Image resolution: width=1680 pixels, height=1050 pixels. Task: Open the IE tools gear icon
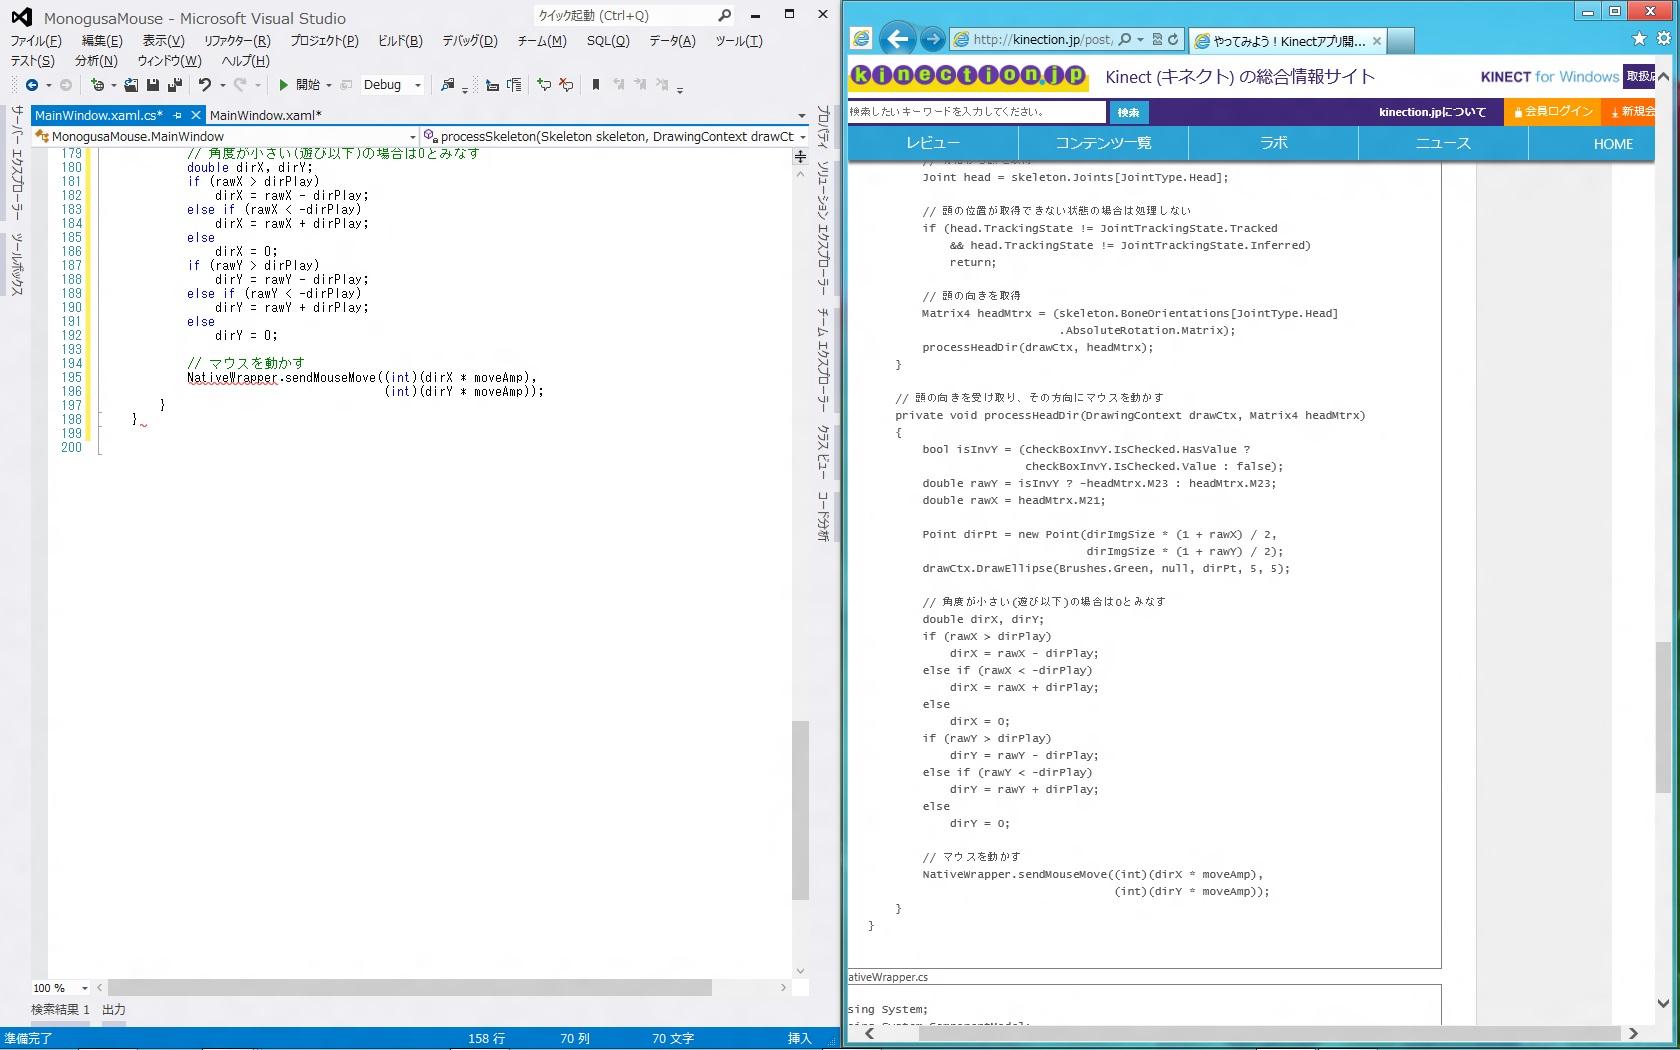[x=1663, y=39]
